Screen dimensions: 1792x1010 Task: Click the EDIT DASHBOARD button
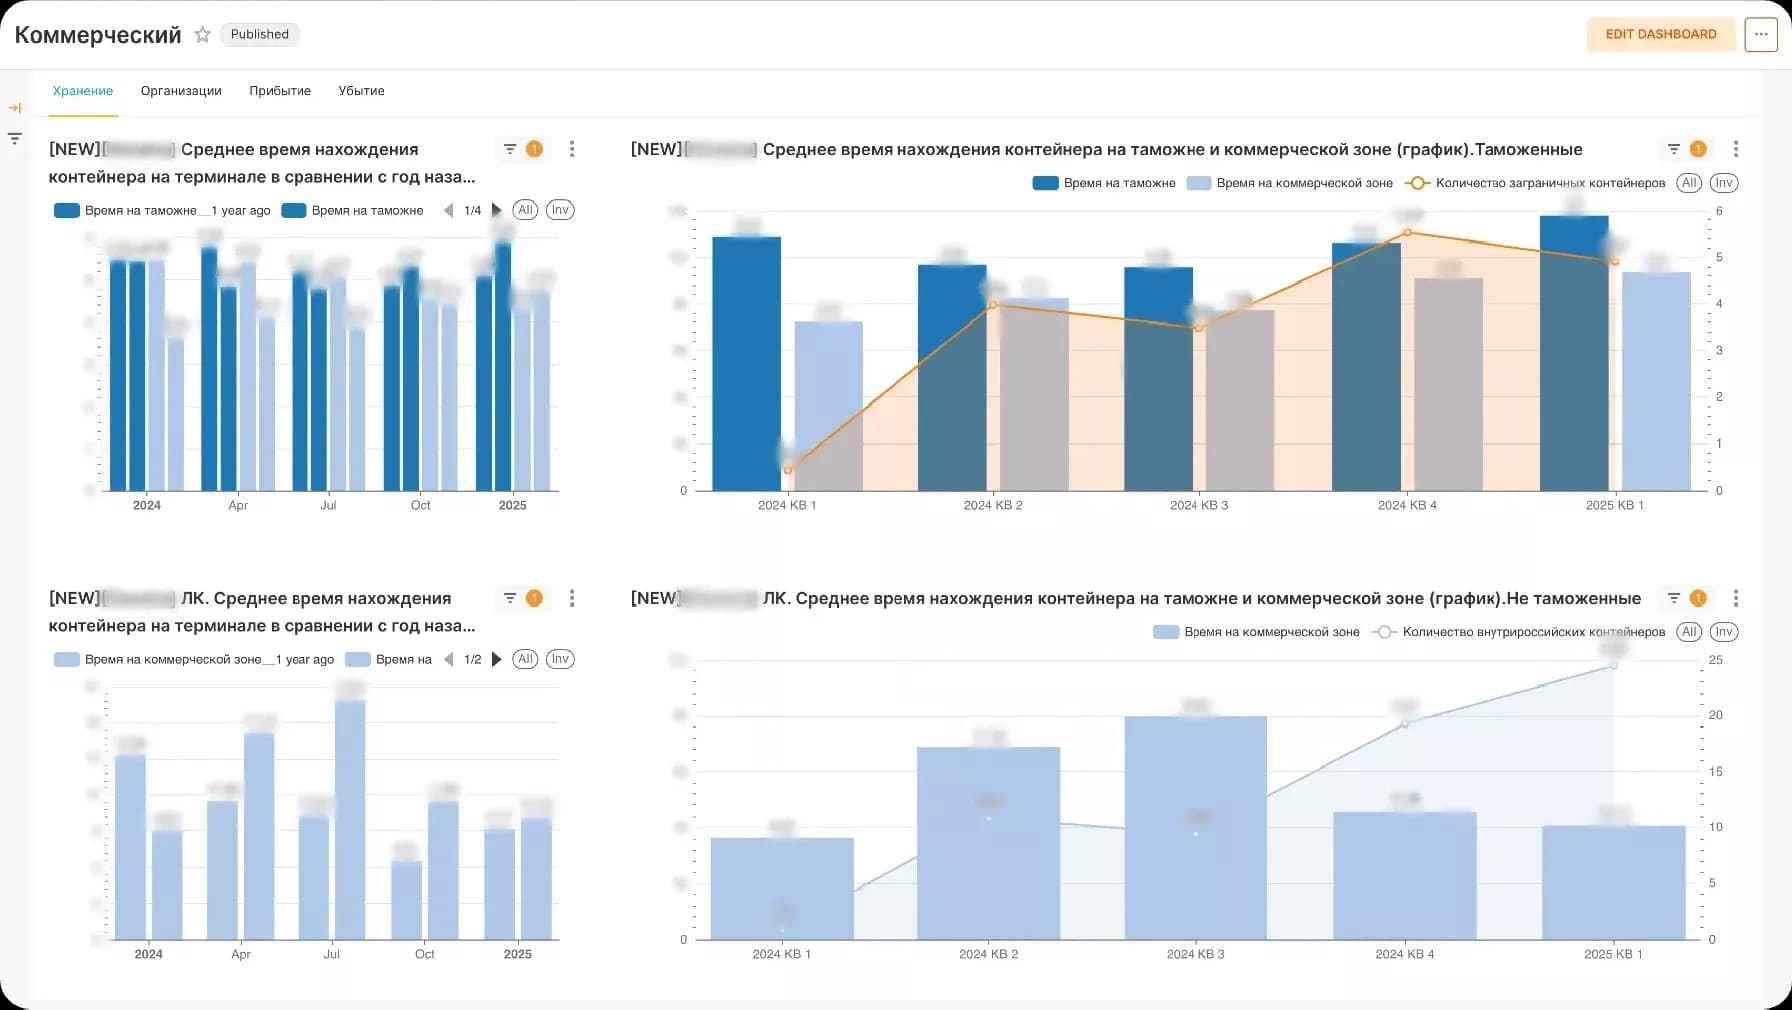(x=1660, y=34)
